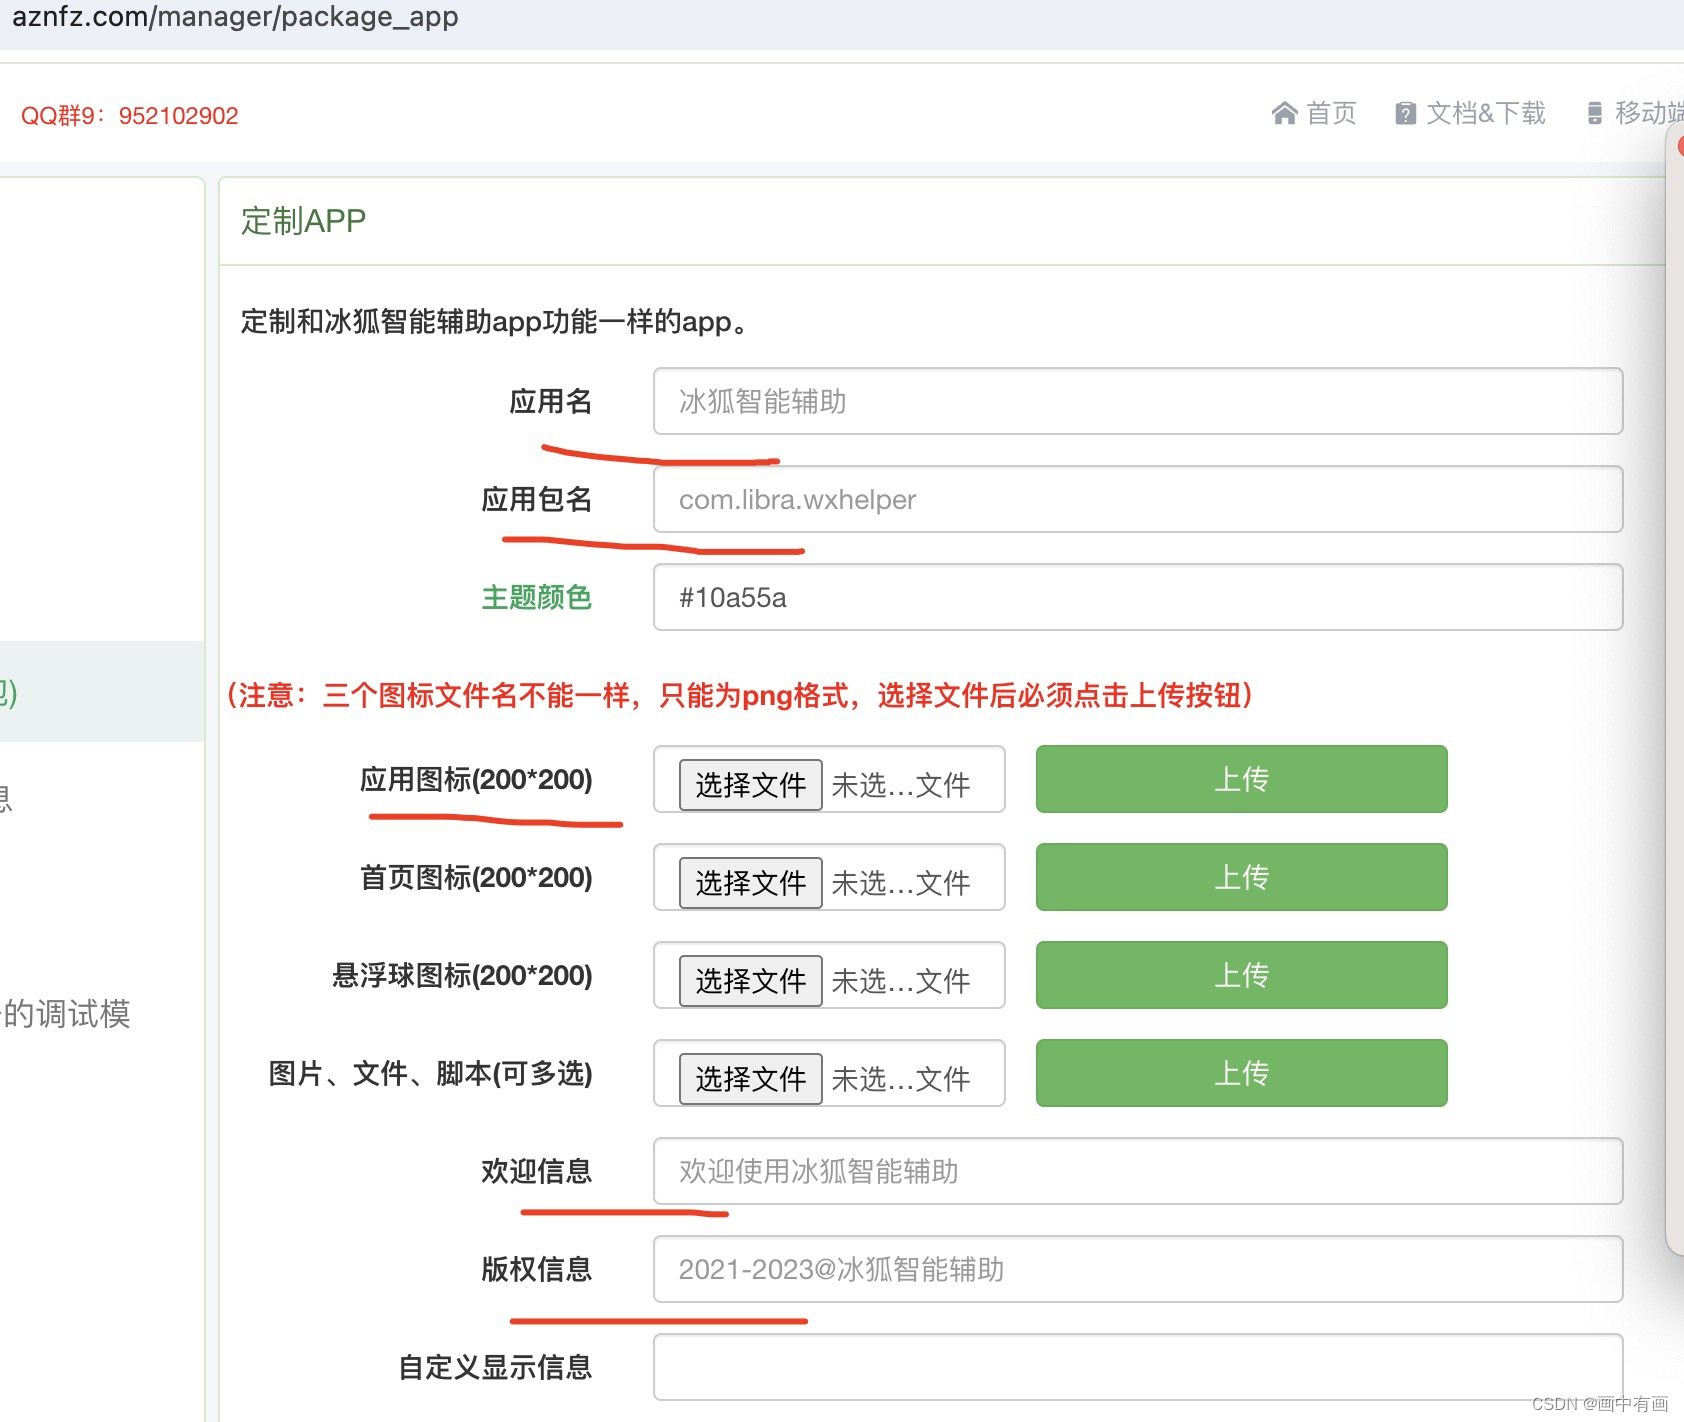Click the 主题颜色 label
Image resolution: width=1684 pixels, height=1422 pixels.
536,597
